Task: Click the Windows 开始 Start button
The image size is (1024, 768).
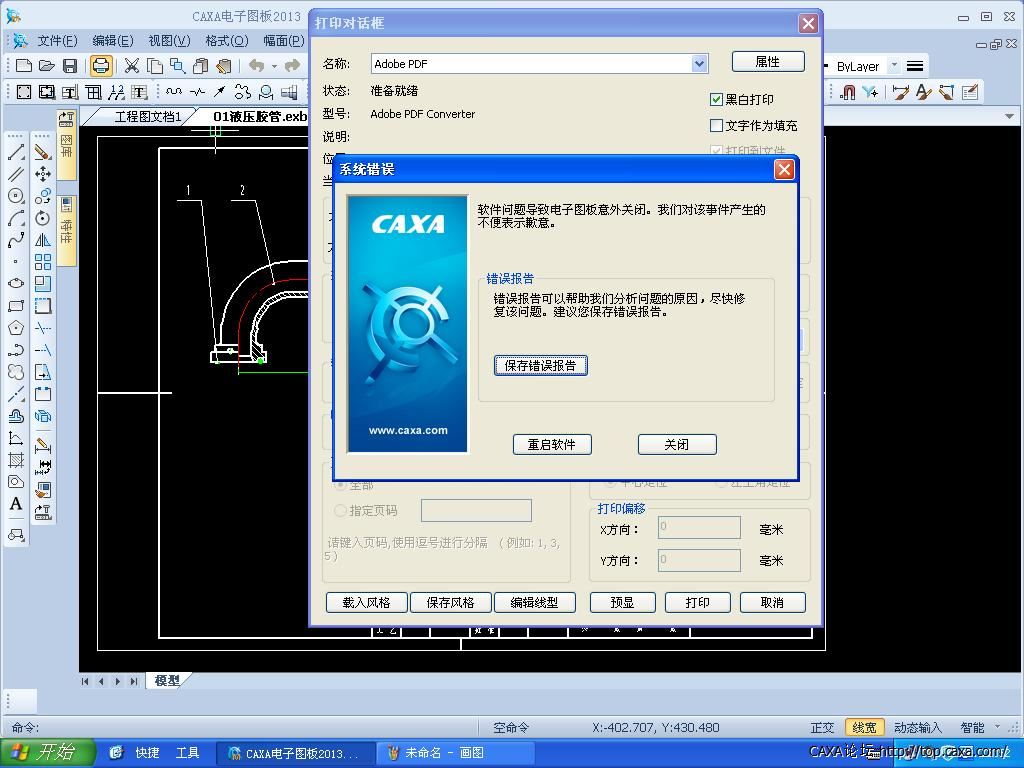Action: click(x=46, y=753)
